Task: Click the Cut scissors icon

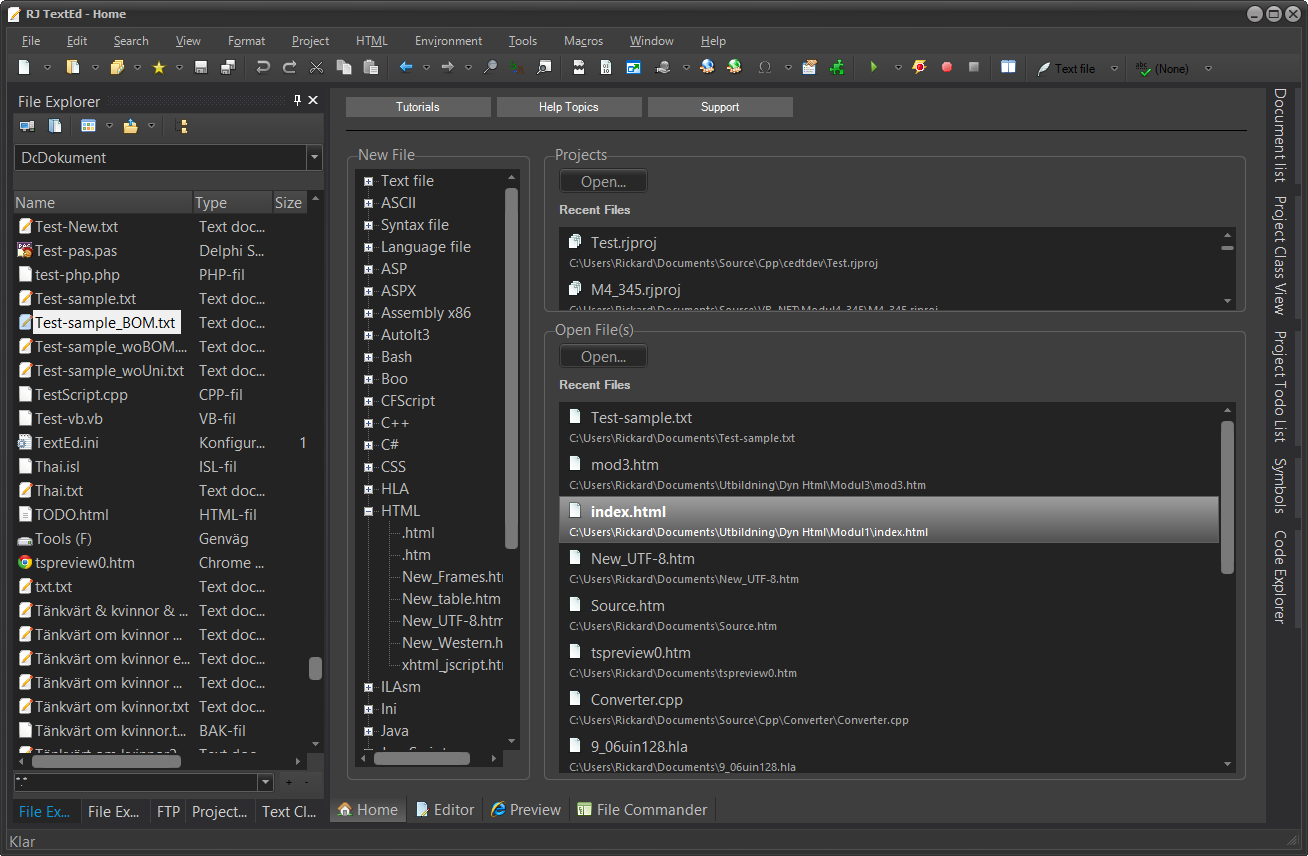Action: tap(317, 68)
